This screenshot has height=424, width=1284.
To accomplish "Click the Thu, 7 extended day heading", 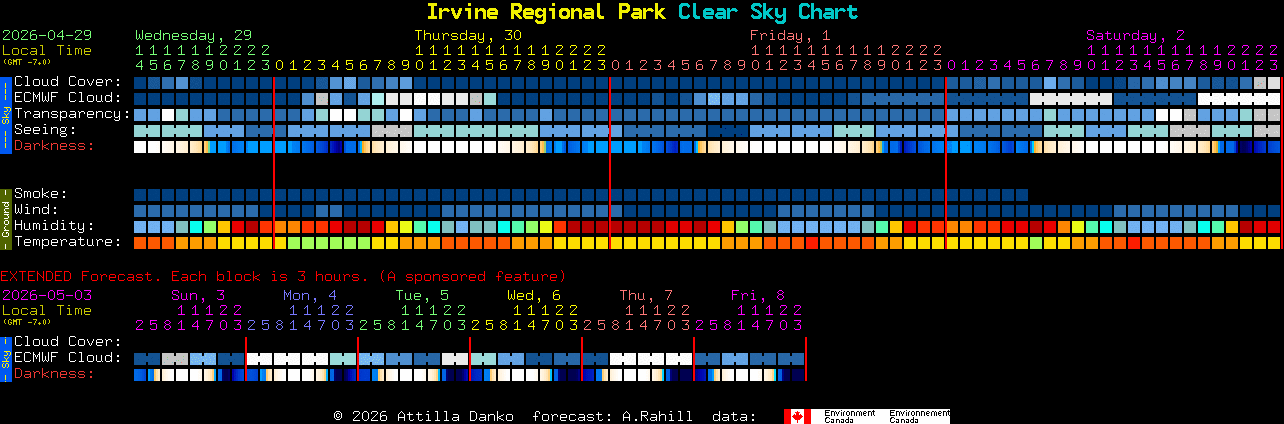I will tap(646, 295).
